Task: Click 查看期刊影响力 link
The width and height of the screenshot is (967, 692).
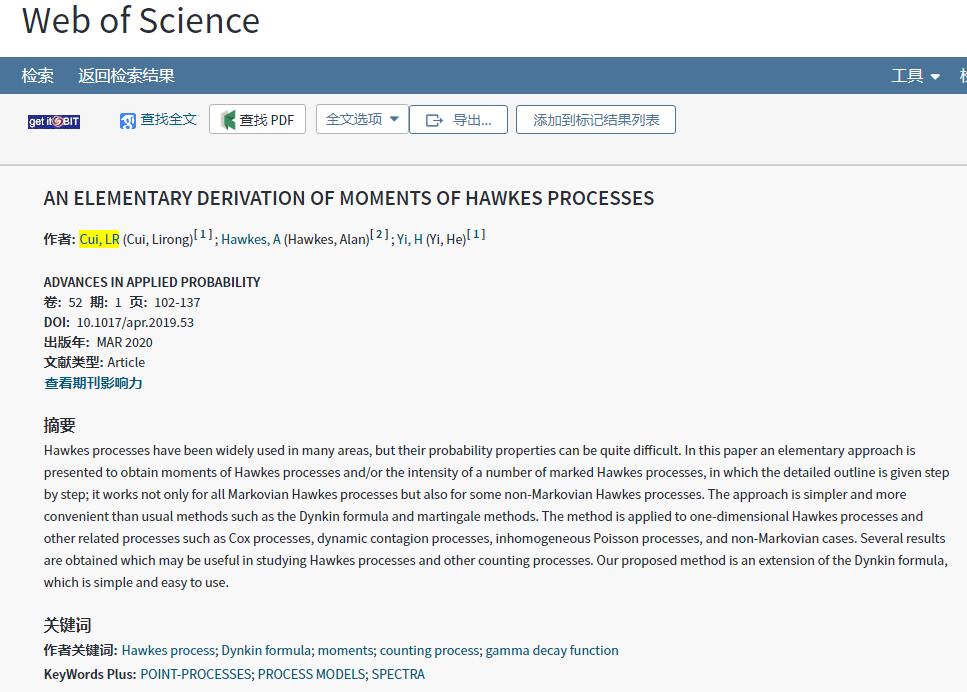Action: click(x=93, y=383)
